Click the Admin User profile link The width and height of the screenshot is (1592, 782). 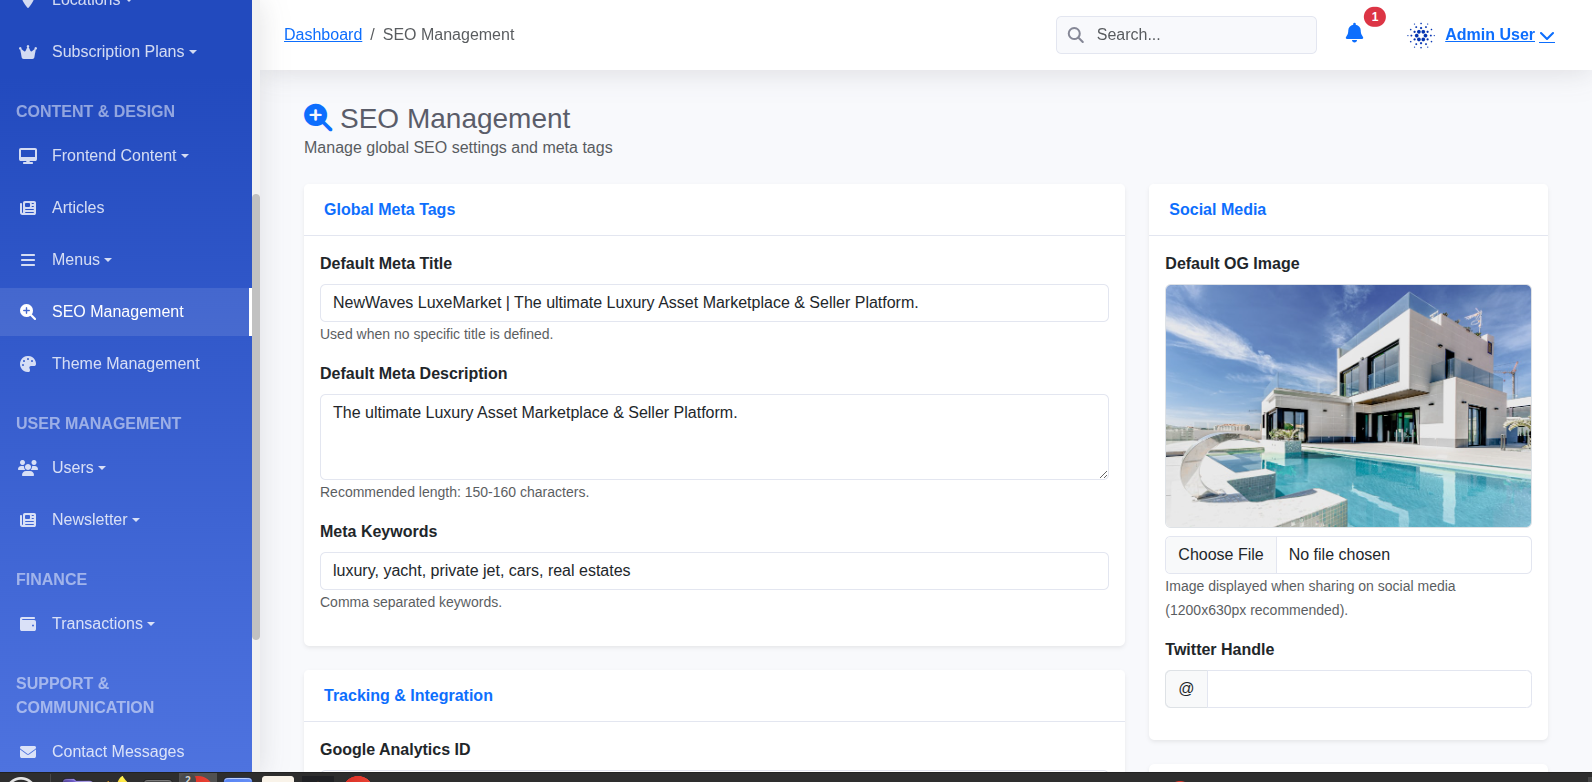click(x=1490, y=34)
